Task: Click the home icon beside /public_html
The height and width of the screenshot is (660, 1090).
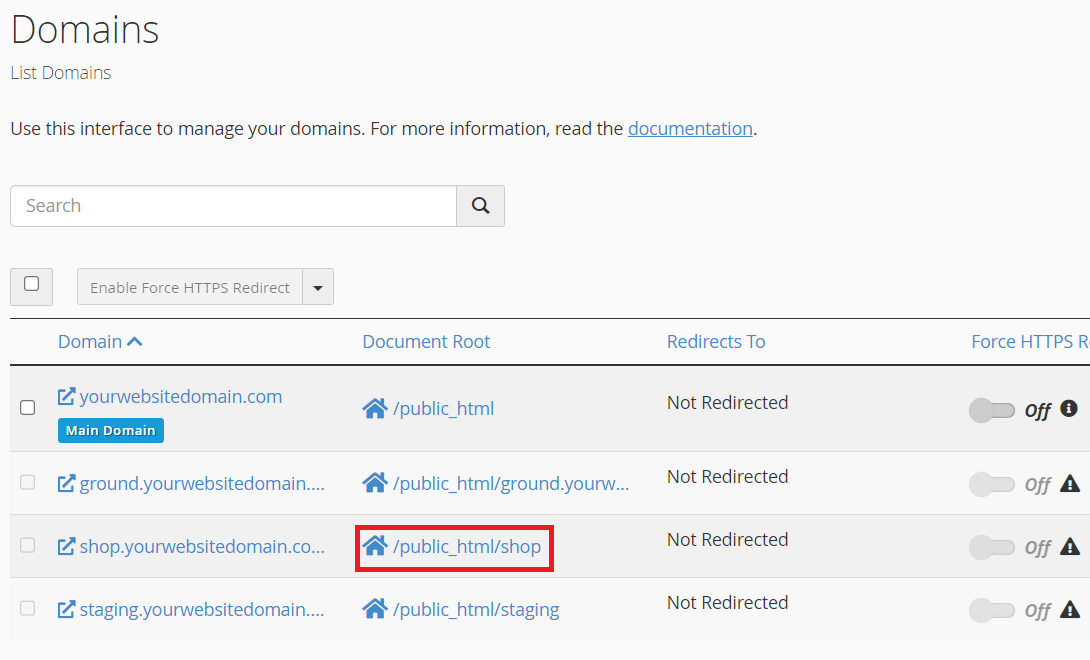Action: coord(374,407)
